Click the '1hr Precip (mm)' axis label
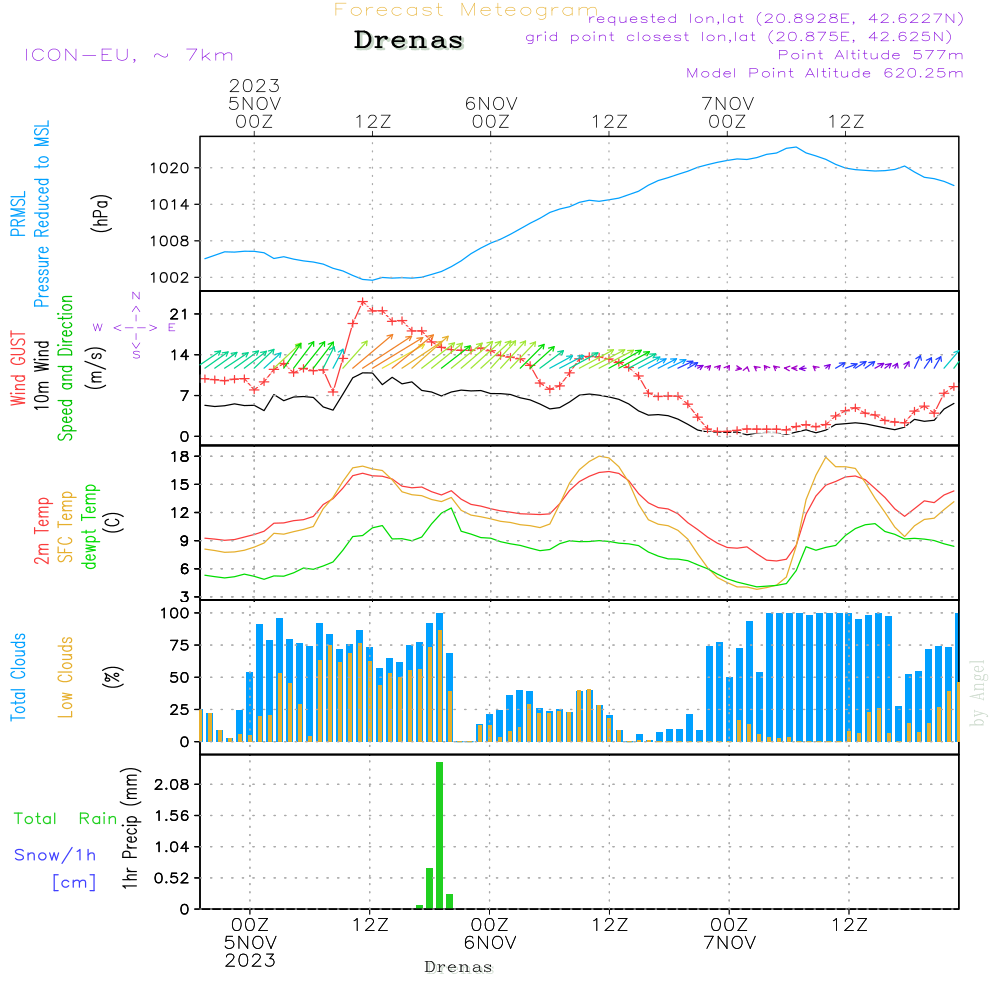The height and width of the screenshot is (1000, 1000). (130, 828)
